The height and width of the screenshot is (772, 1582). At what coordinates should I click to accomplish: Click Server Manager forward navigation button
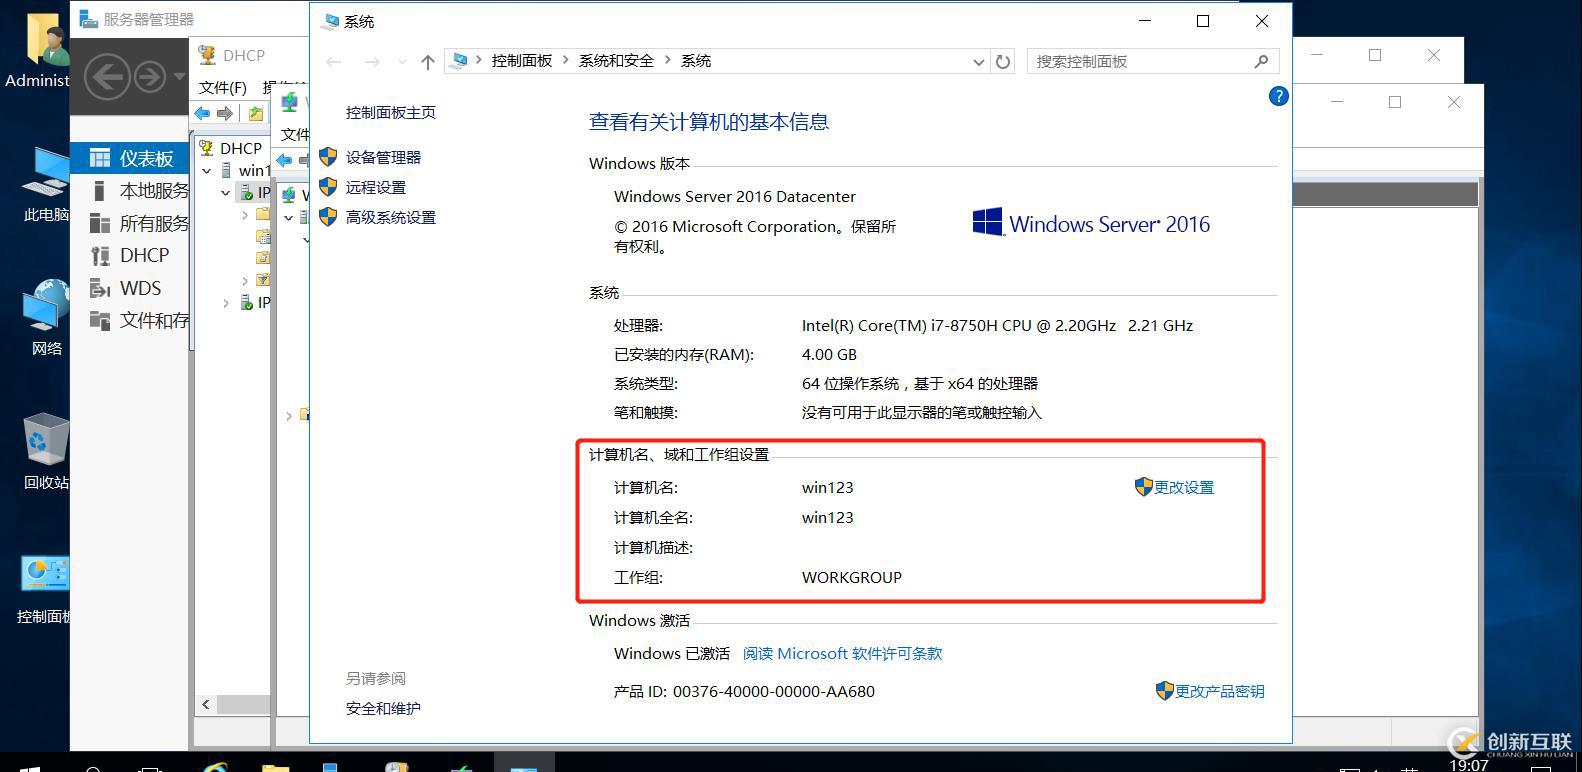click(150, 77)
